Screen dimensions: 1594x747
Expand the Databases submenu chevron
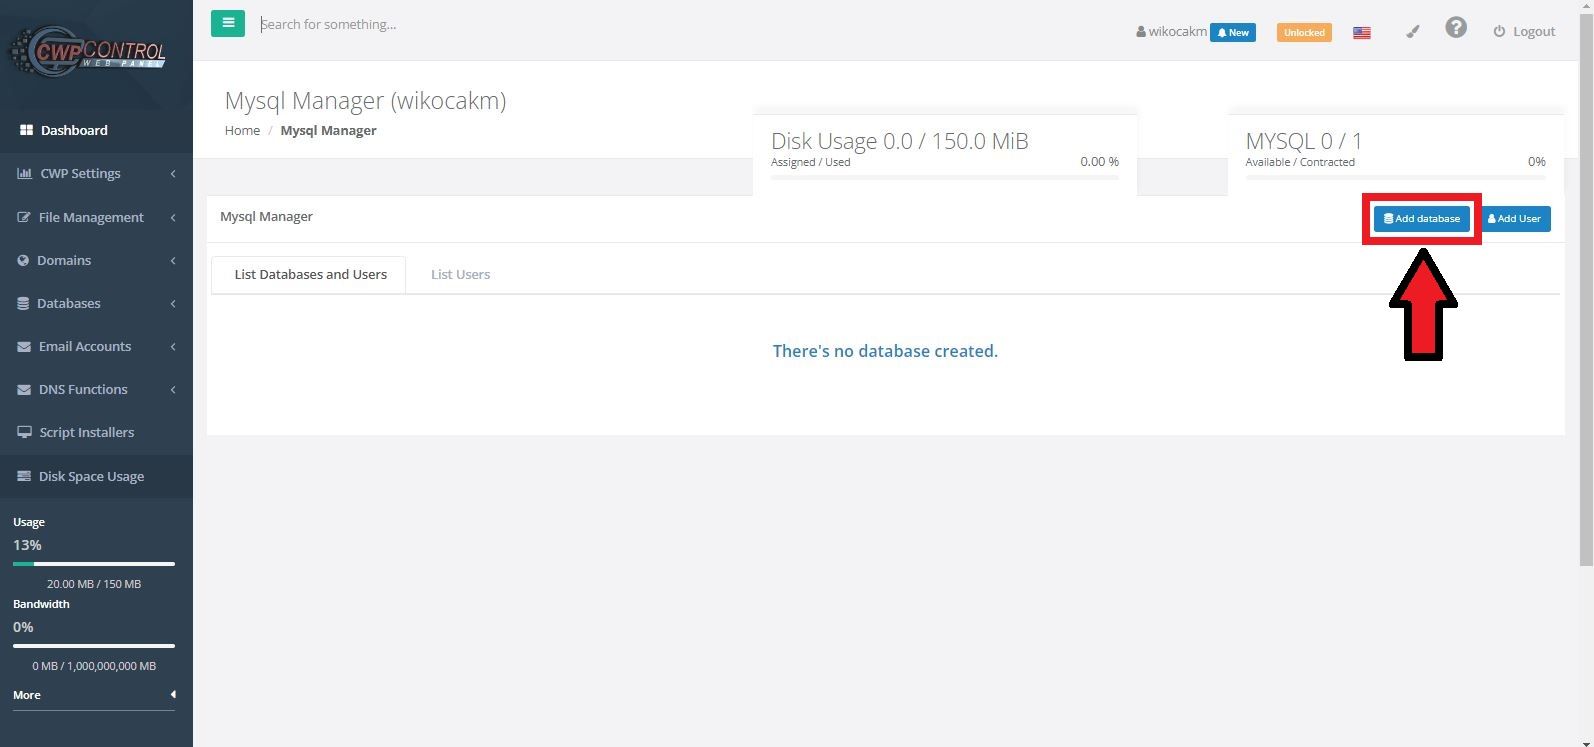coord(173,303)
